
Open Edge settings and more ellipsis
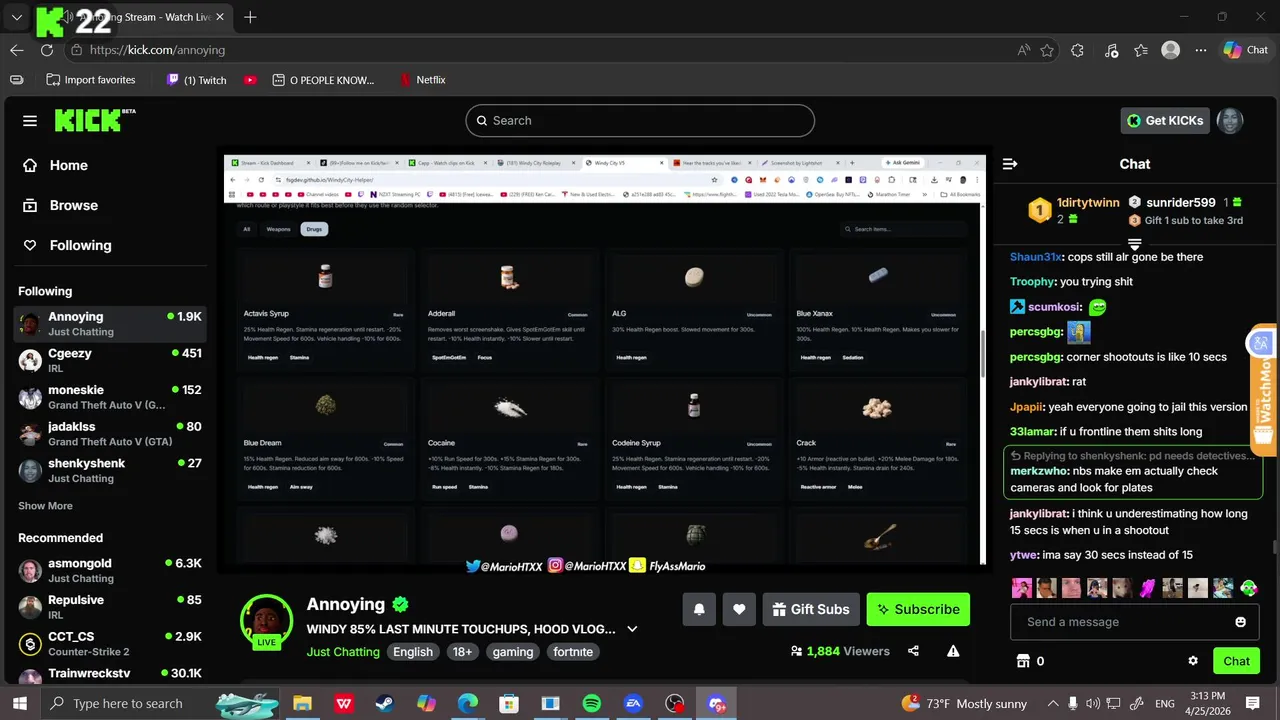click(1201, 50)
